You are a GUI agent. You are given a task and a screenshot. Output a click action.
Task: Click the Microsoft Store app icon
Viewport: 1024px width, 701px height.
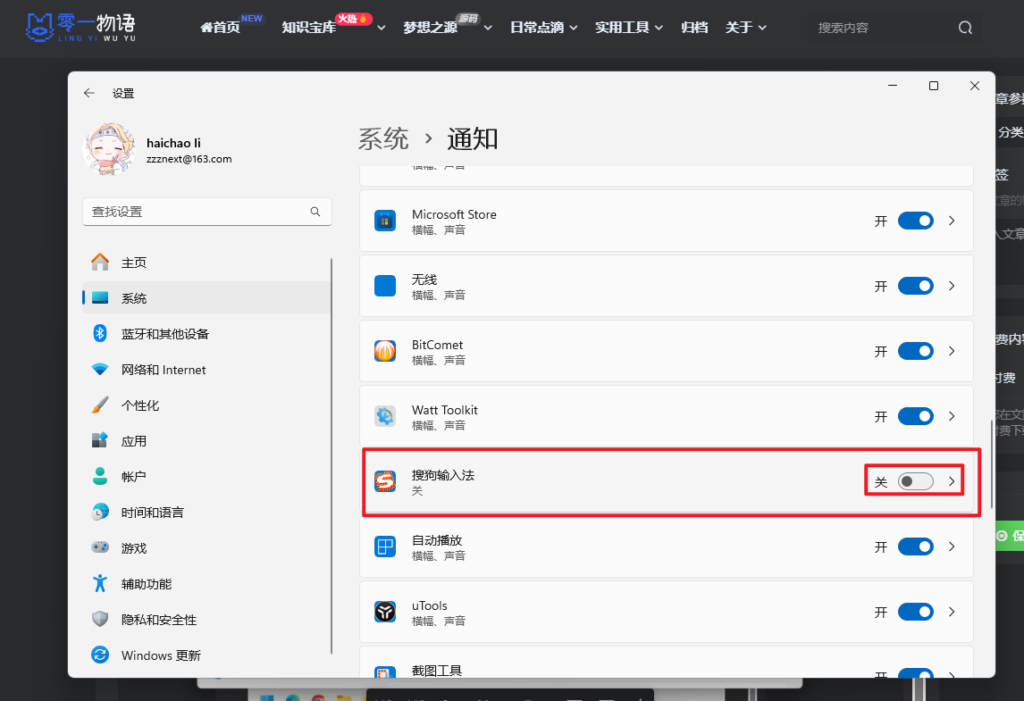(385, 221)
